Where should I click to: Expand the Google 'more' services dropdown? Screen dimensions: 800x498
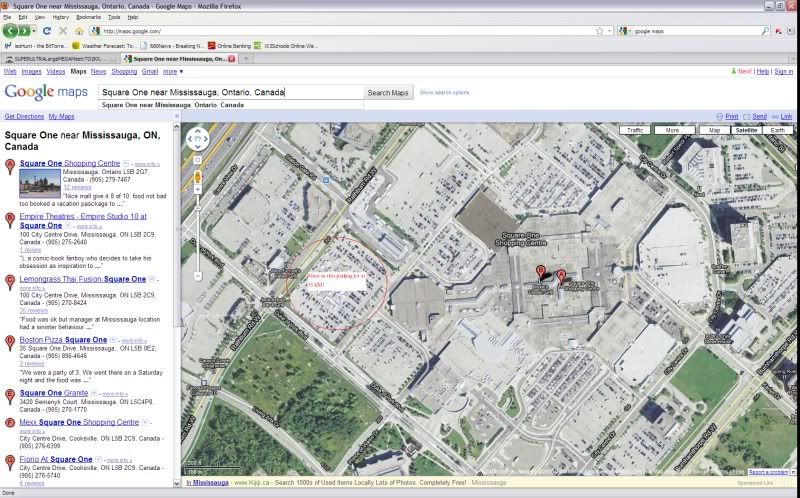click(173, 72)
